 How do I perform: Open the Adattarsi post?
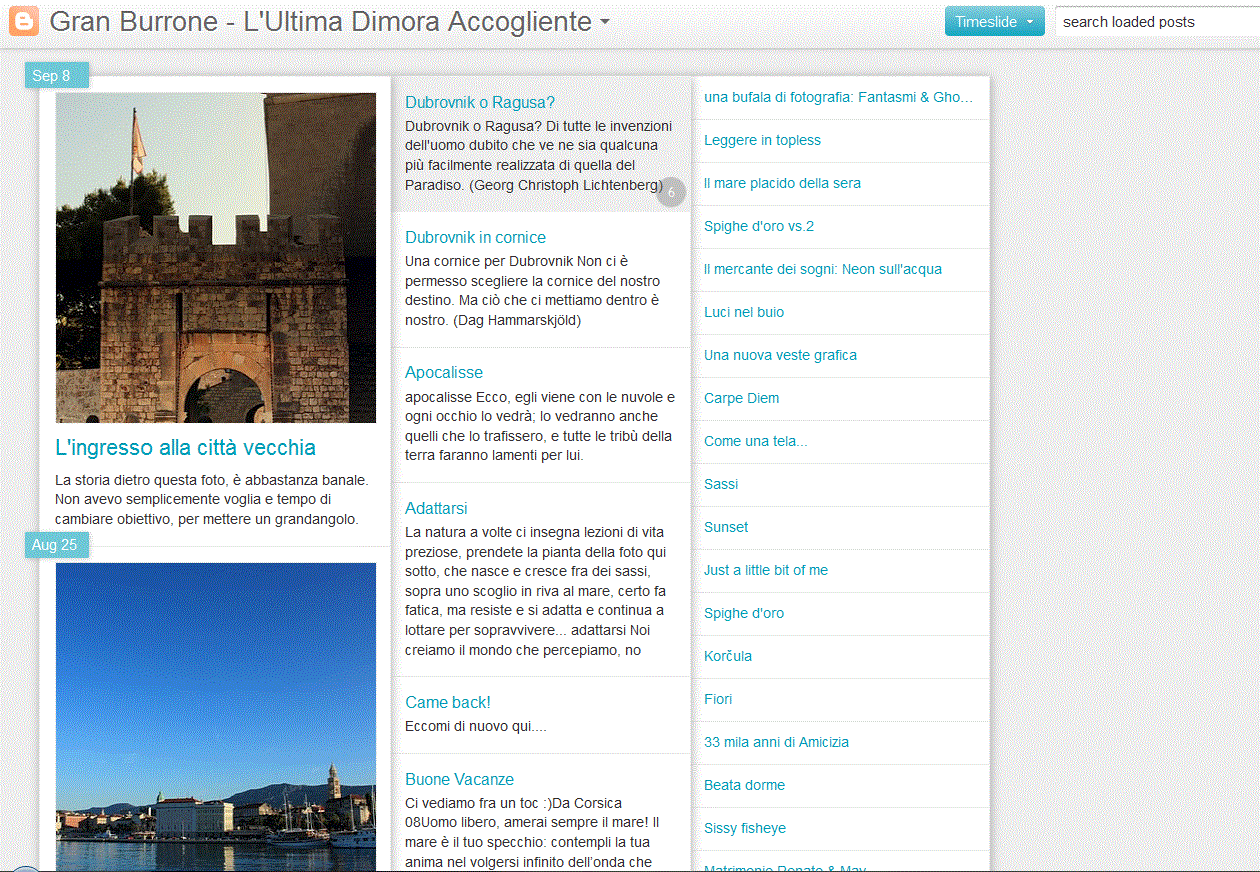[x=436, y=508]
